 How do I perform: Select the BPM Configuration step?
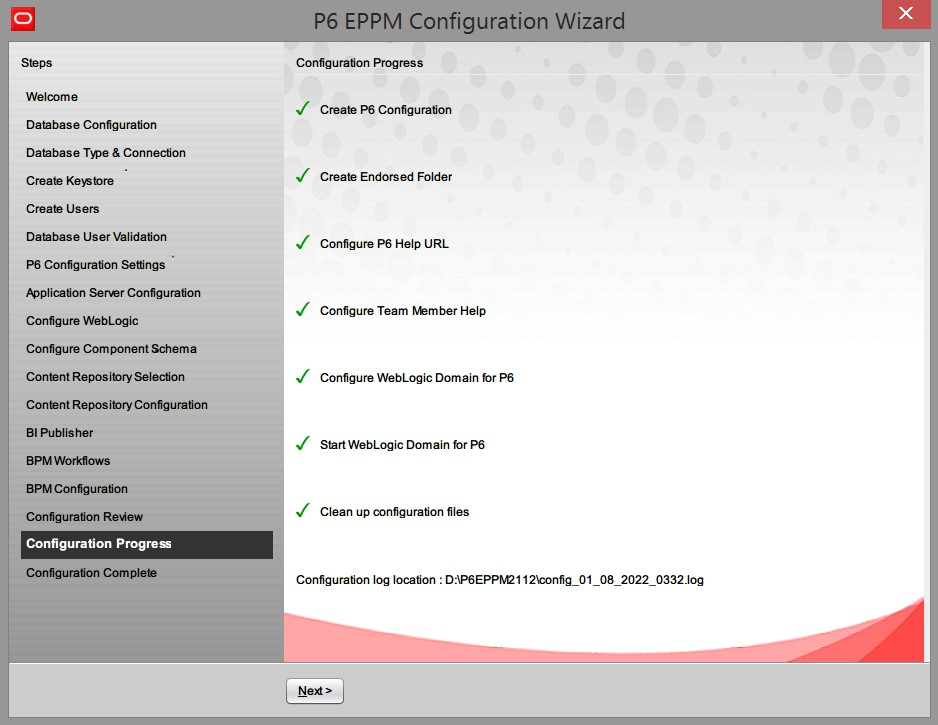click(77, 489)
